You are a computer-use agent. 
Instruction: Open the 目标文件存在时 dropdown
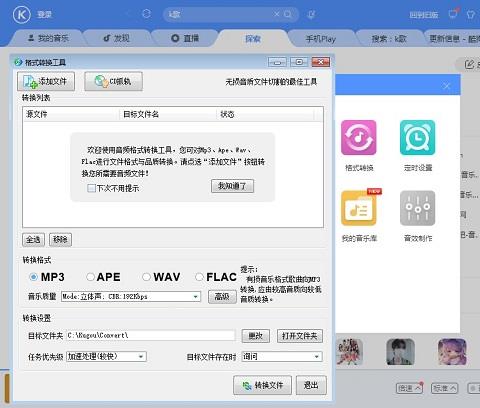(x=282, y=357)
